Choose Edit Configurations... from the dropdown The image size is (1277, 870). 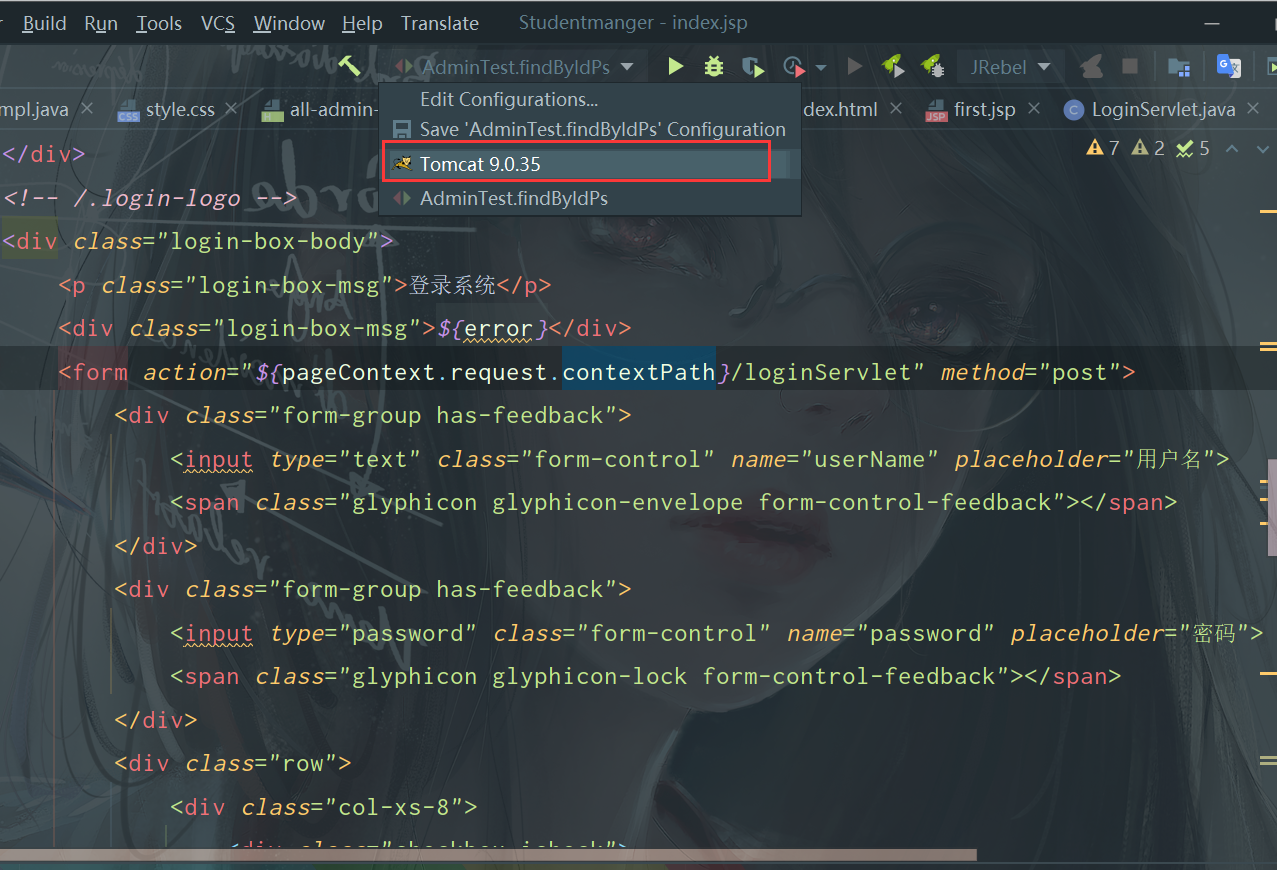tap(509, 99)
